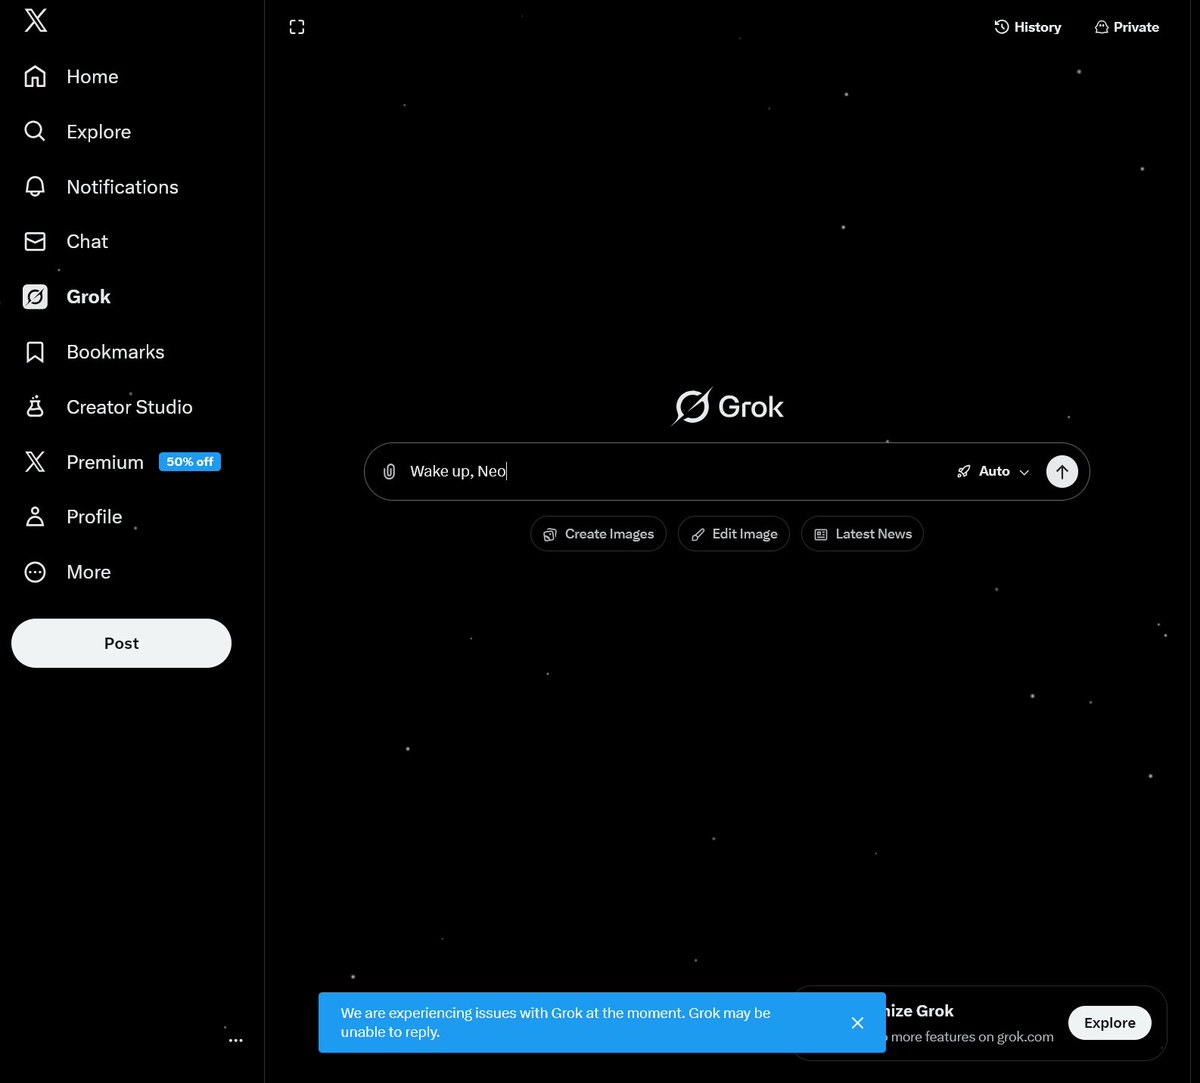The image size is (1200, 1083).
Task: Click the Post button
Action: pos(121,643)
